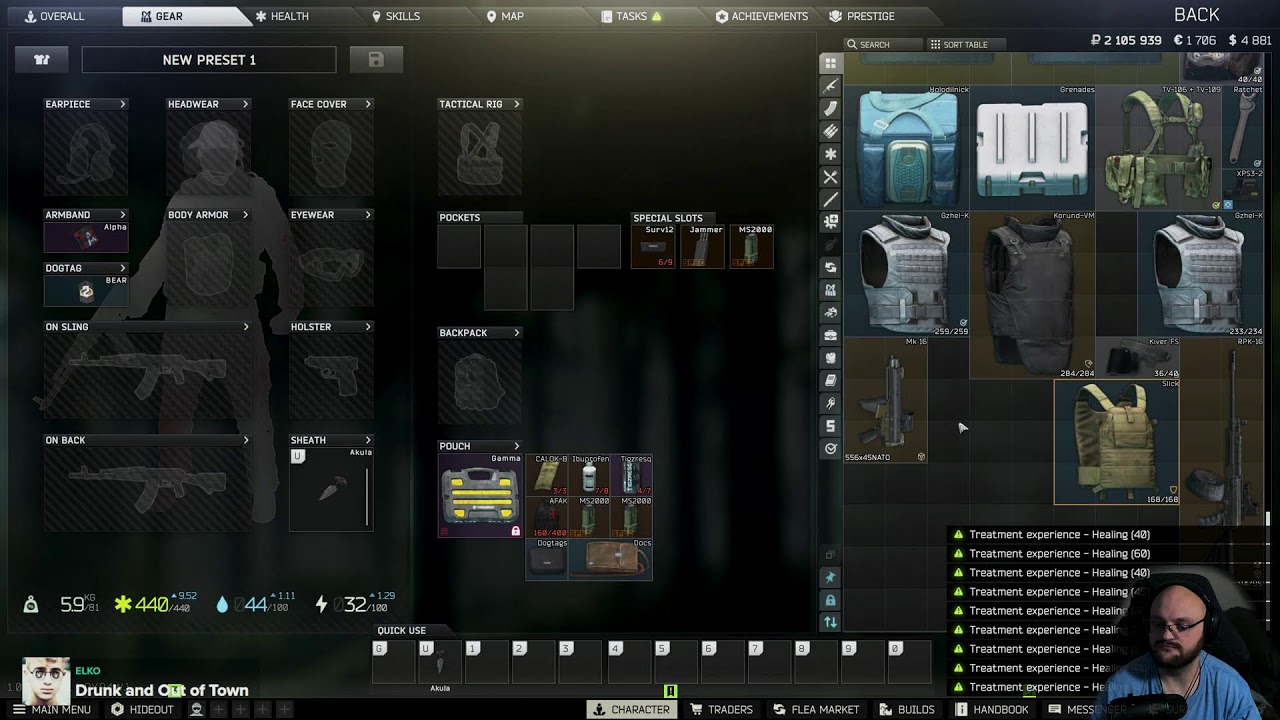The width and height of the screenshot is (1280, 720).
Task: Expand the On Sling slot chevron
Action: (245, 327)
